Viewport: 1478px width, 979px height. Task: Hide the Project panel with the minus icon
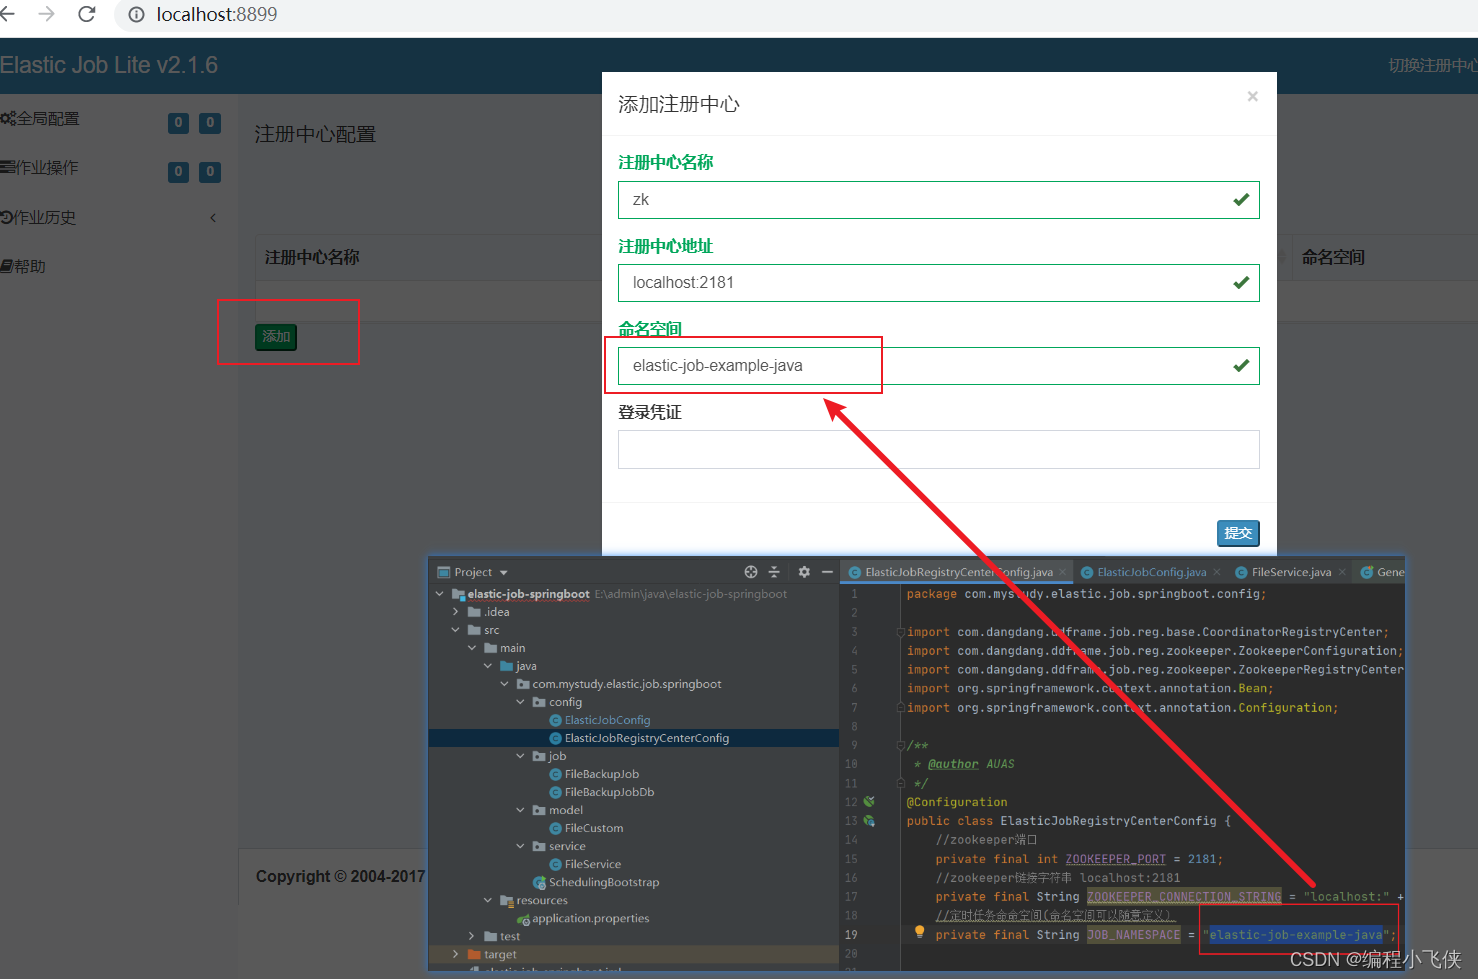[x=827, y=572]
